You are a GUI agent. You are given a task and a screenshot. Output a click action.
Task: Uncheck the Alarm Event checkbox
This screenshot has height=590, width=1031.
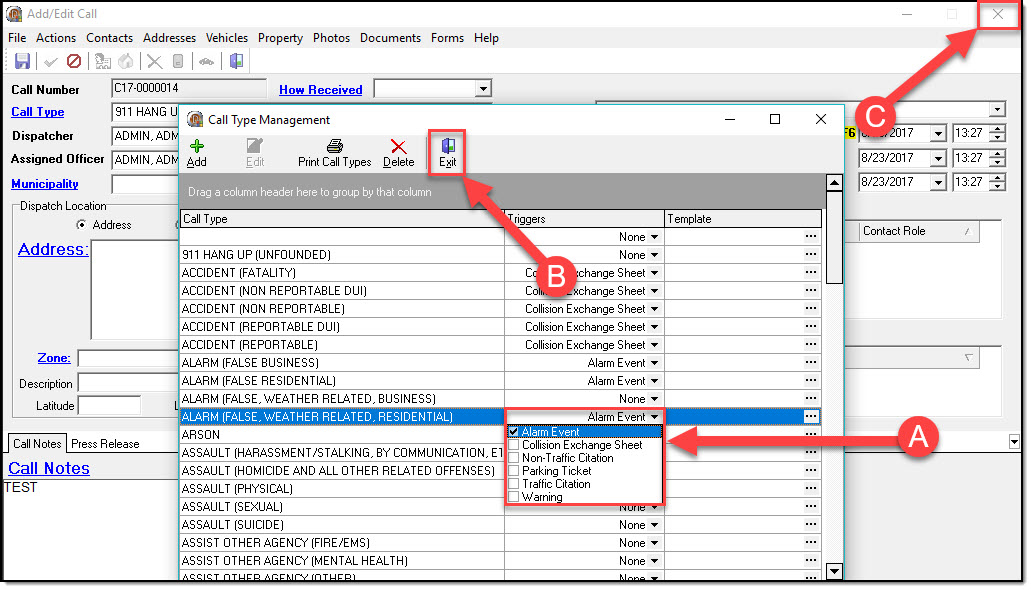coord(514,432)
